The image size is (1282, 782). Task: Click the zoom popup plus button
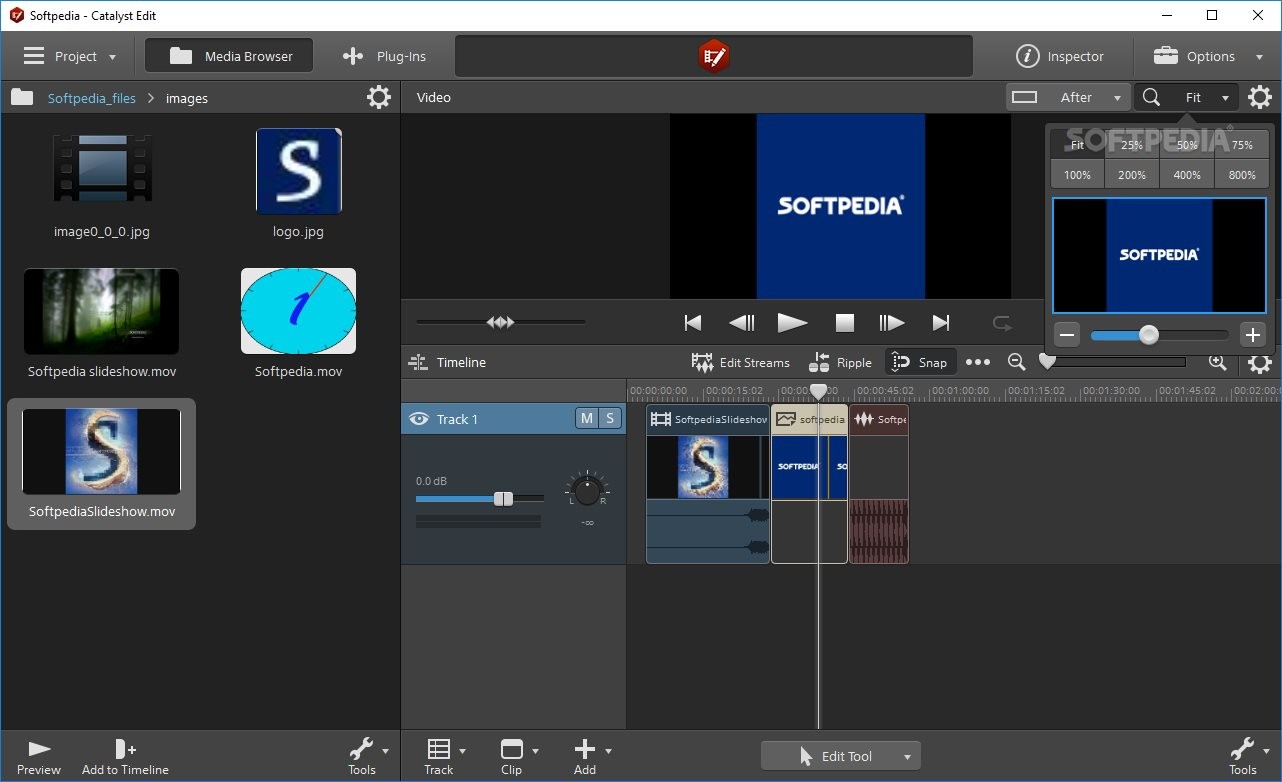pyautogui.click(x=1253, y=335)
